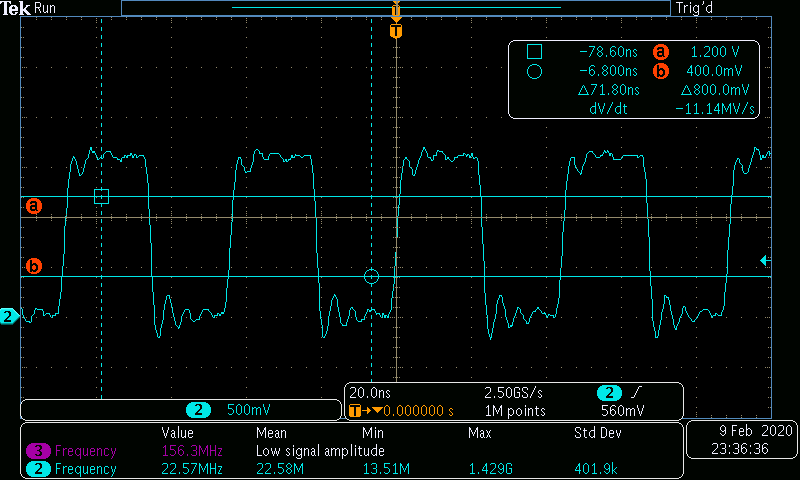Click the rising edge trigger slope icon
The height and width of the screenshot is (480, 800).
click(x=637, y=392)
